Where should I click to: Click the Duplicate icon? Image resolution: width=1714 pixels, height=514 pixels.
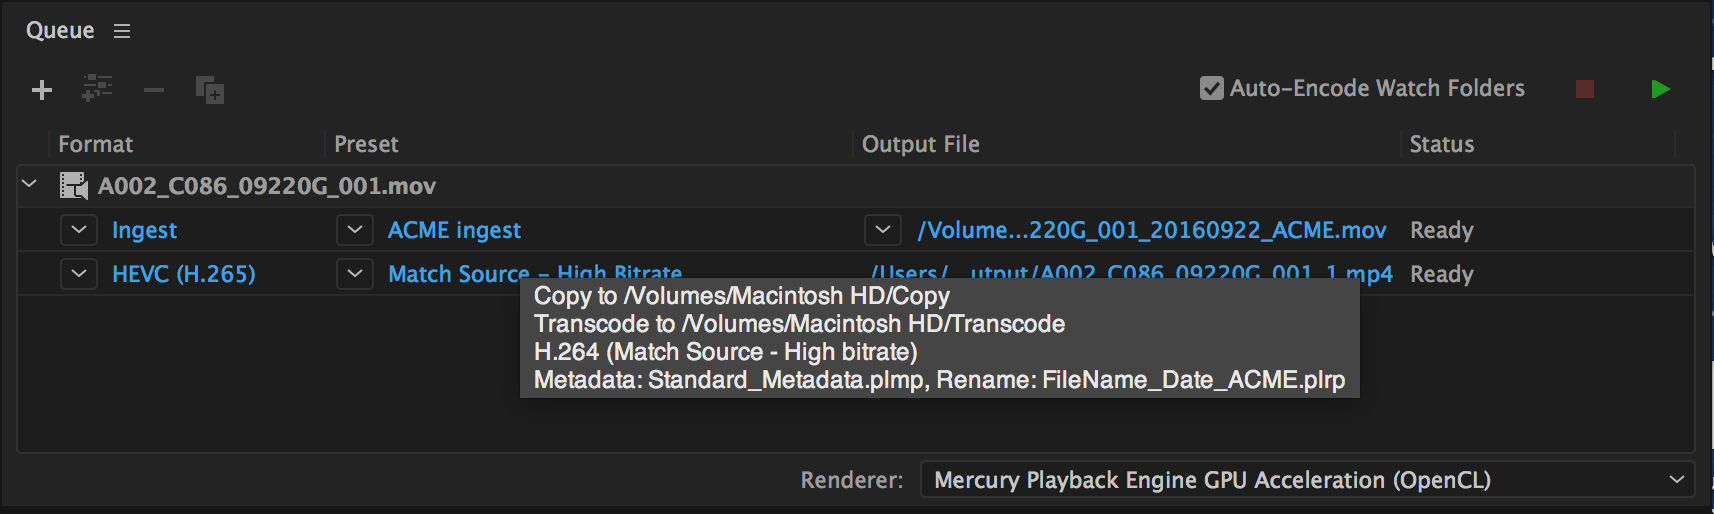(x=209, y=90)
